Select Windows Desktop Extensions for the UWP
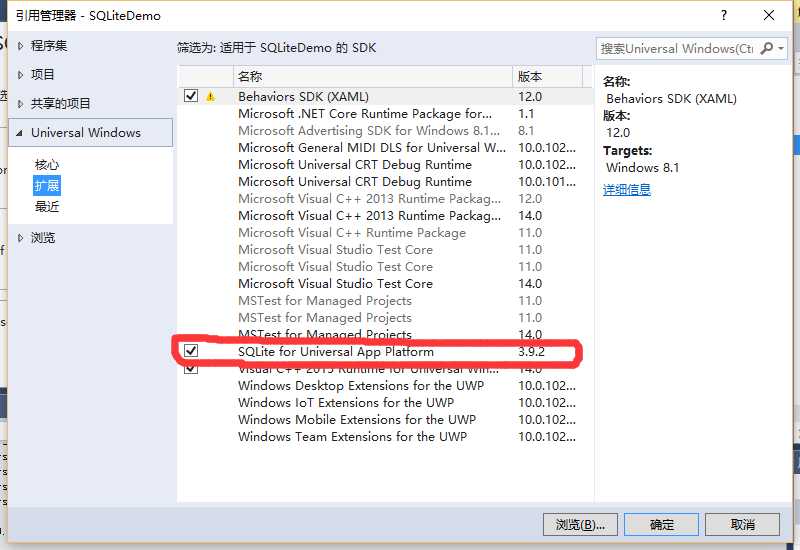This screenshot has width=800, height=550. [x=385, y=385]
